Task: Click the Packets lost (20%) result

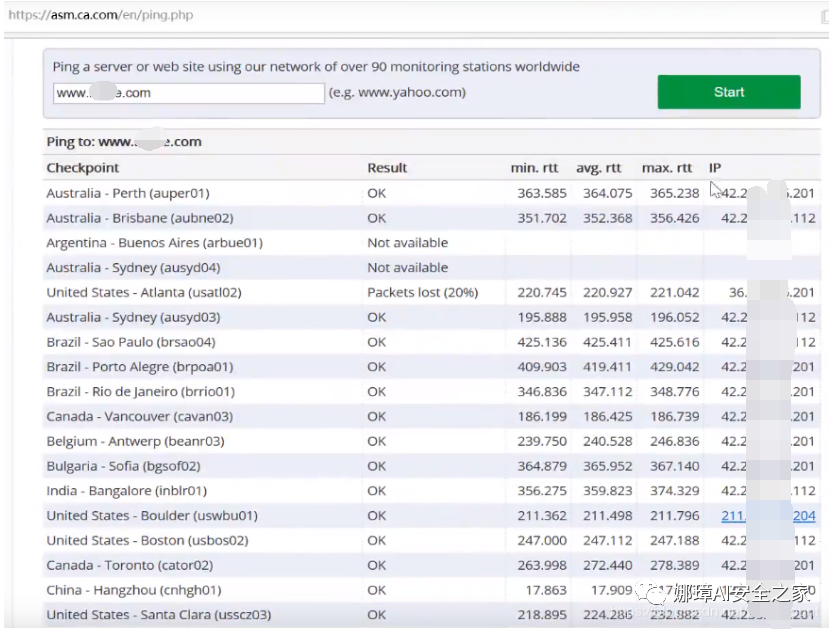Action: coord(423,293)
